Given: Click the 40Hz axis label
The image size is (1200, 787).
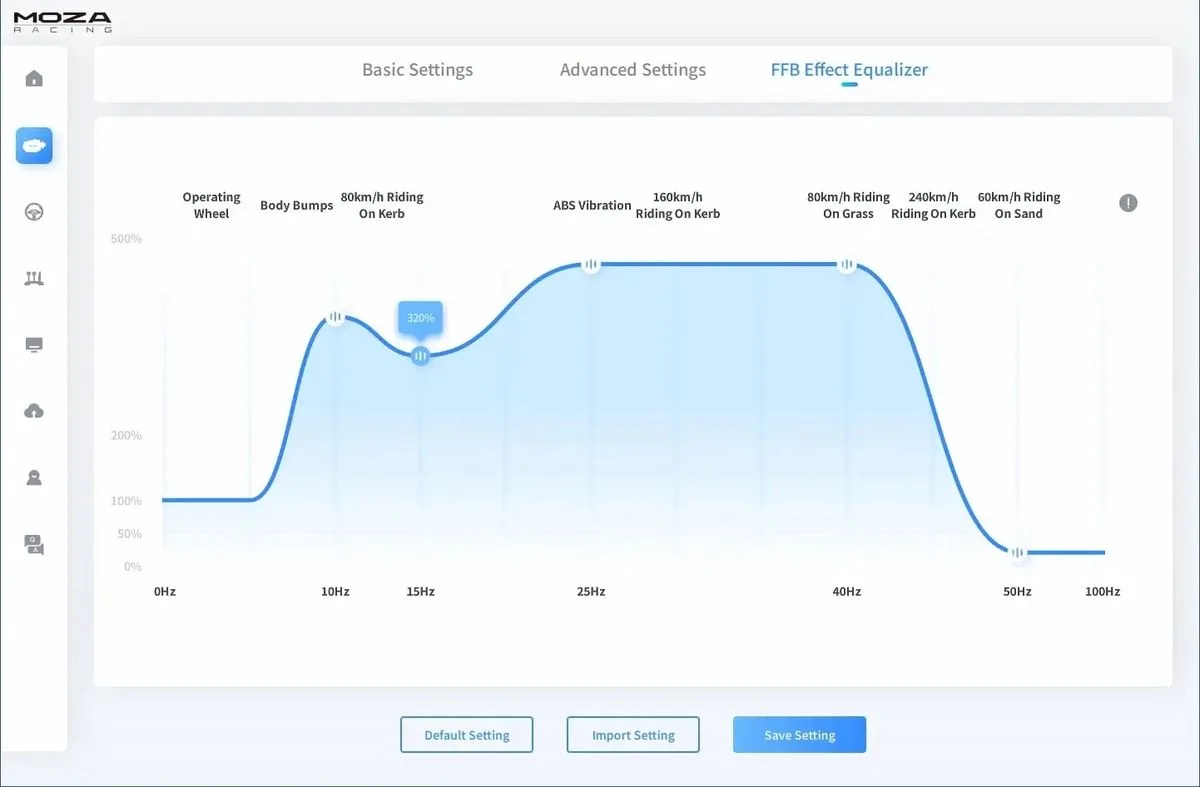Looking at the screenshot, I should [847, 592].
